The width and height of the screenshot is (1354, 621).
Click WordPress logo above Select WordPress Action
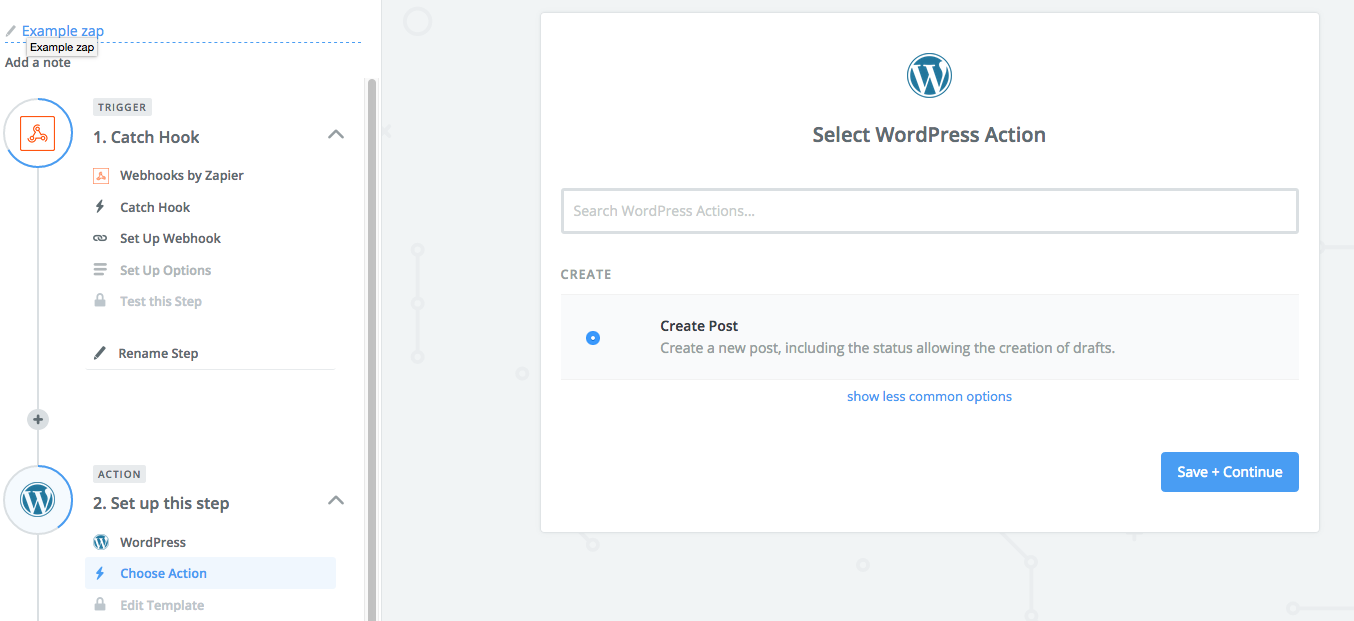929,75
